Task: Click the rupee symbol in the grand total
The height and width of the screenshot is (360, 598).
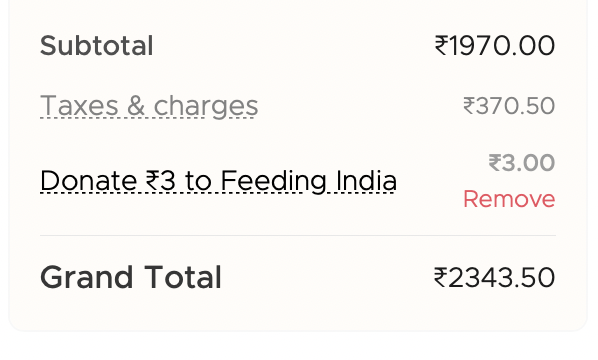Action: 440,277
